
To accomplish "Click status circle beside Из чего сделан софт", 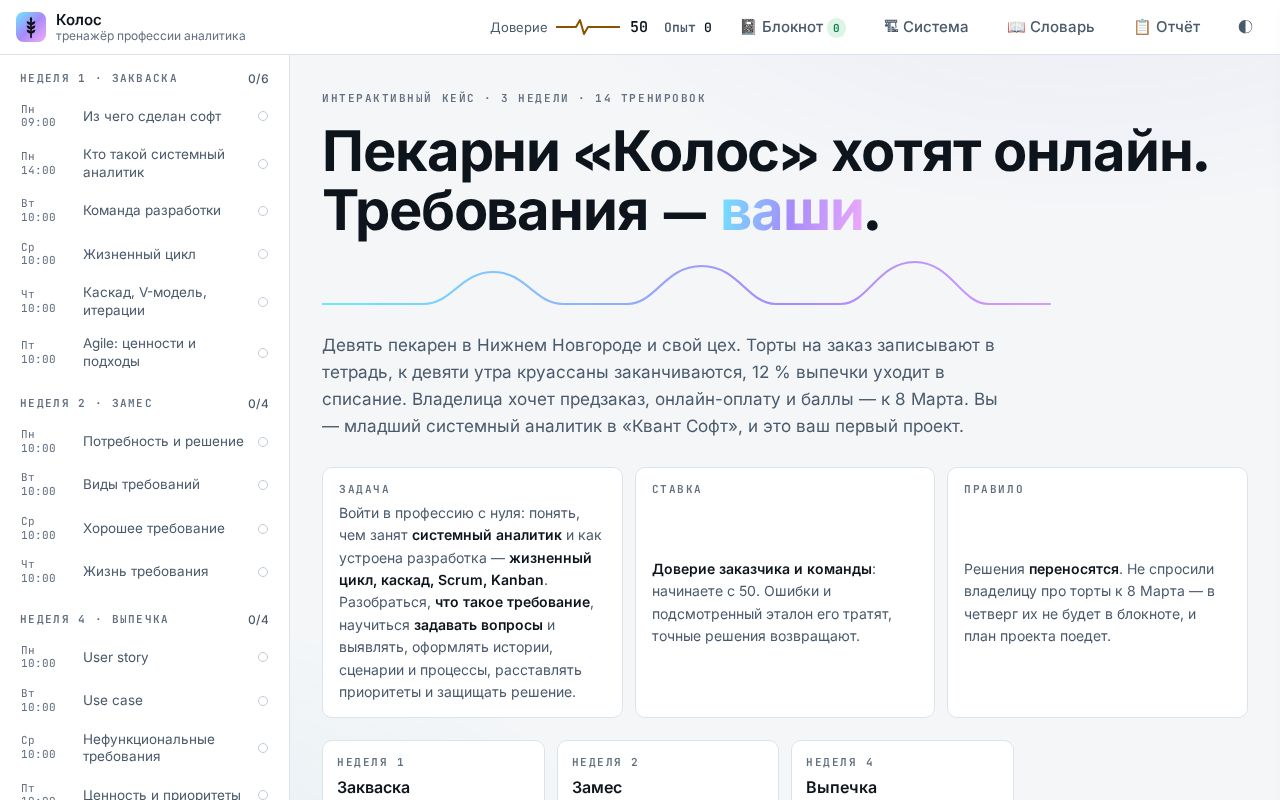I will [263, 116].
